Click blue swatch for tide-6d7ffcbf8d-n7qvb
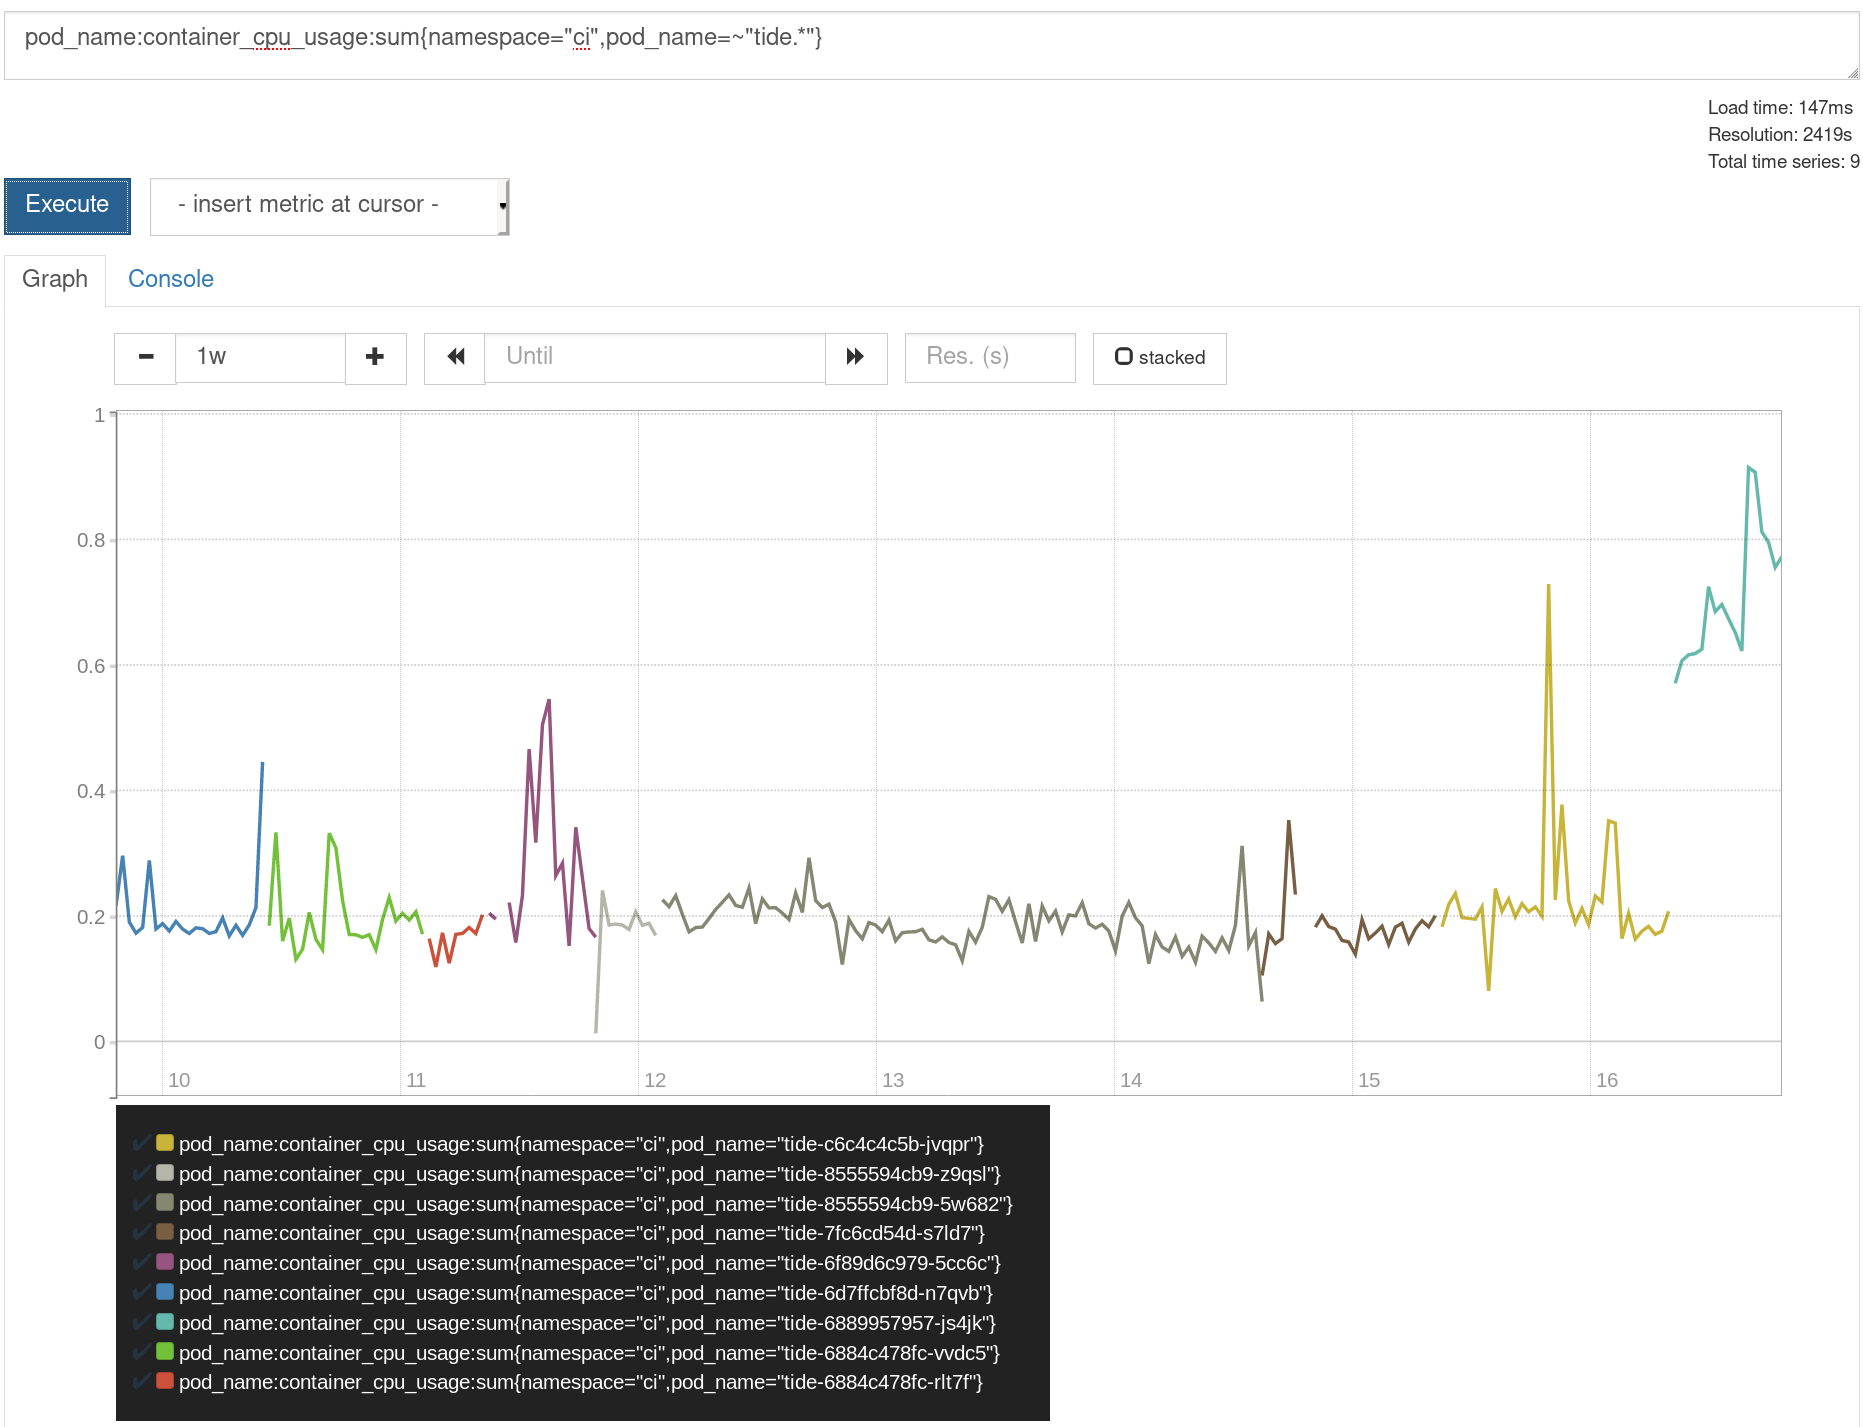The image size is (1863, 1427). click(165, 1292)
